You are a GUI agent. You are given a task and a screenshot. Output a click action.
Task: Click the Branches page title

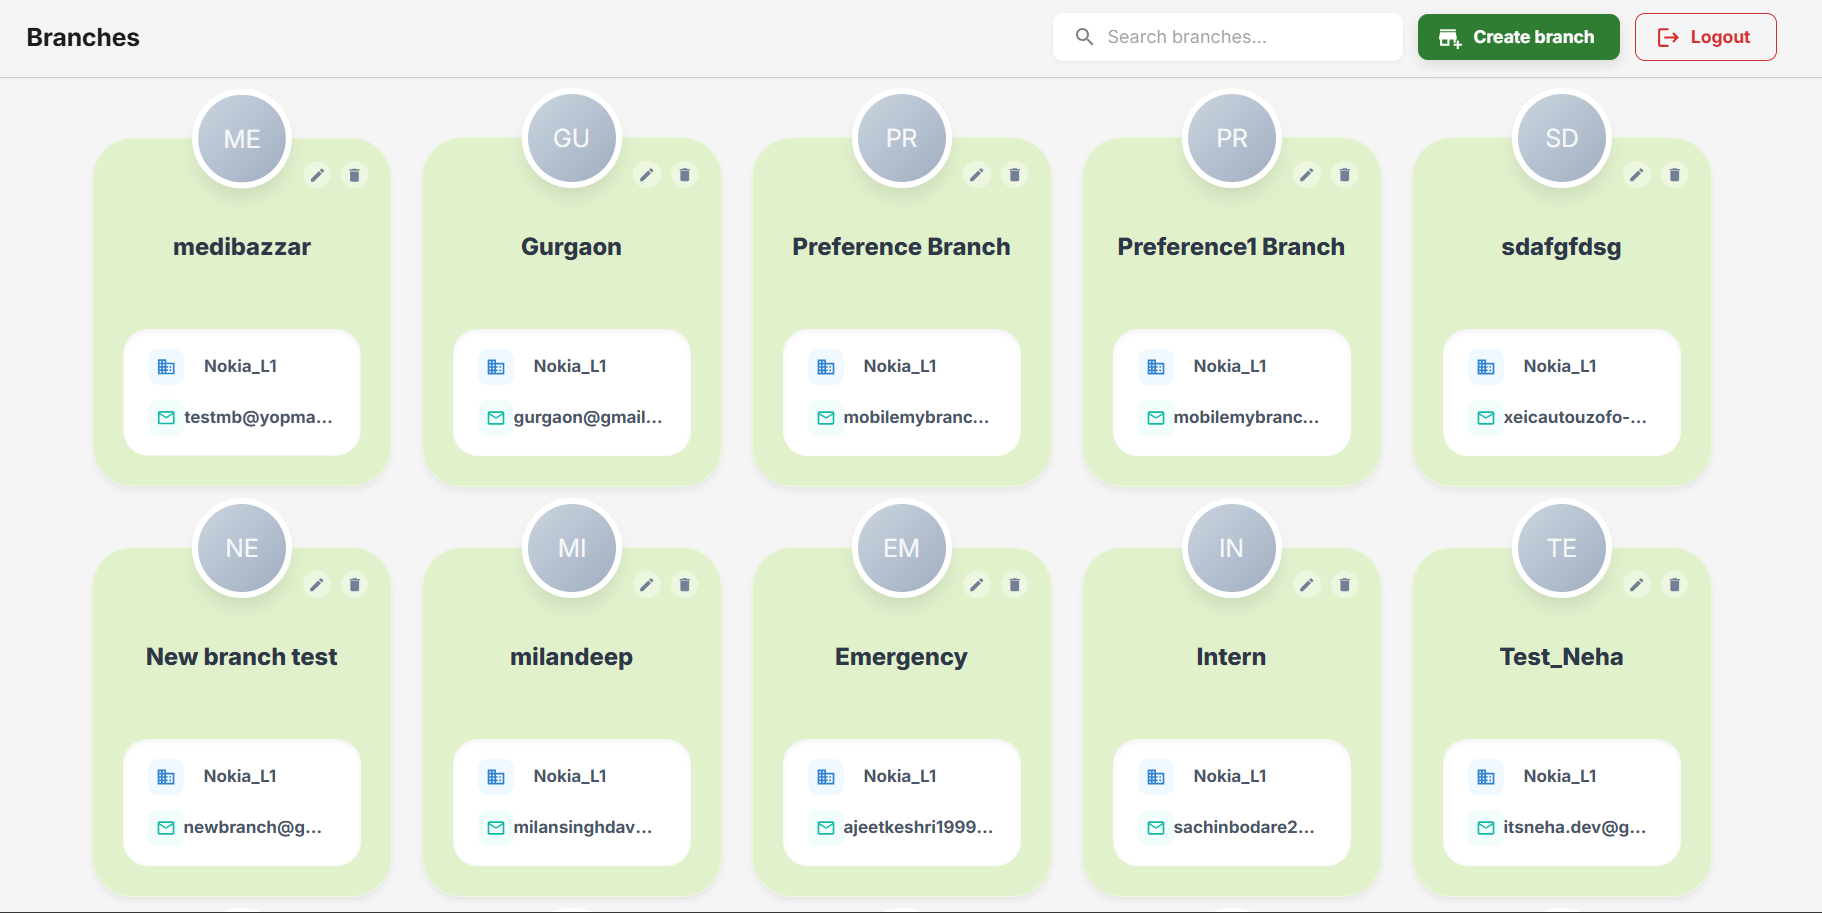83,37
